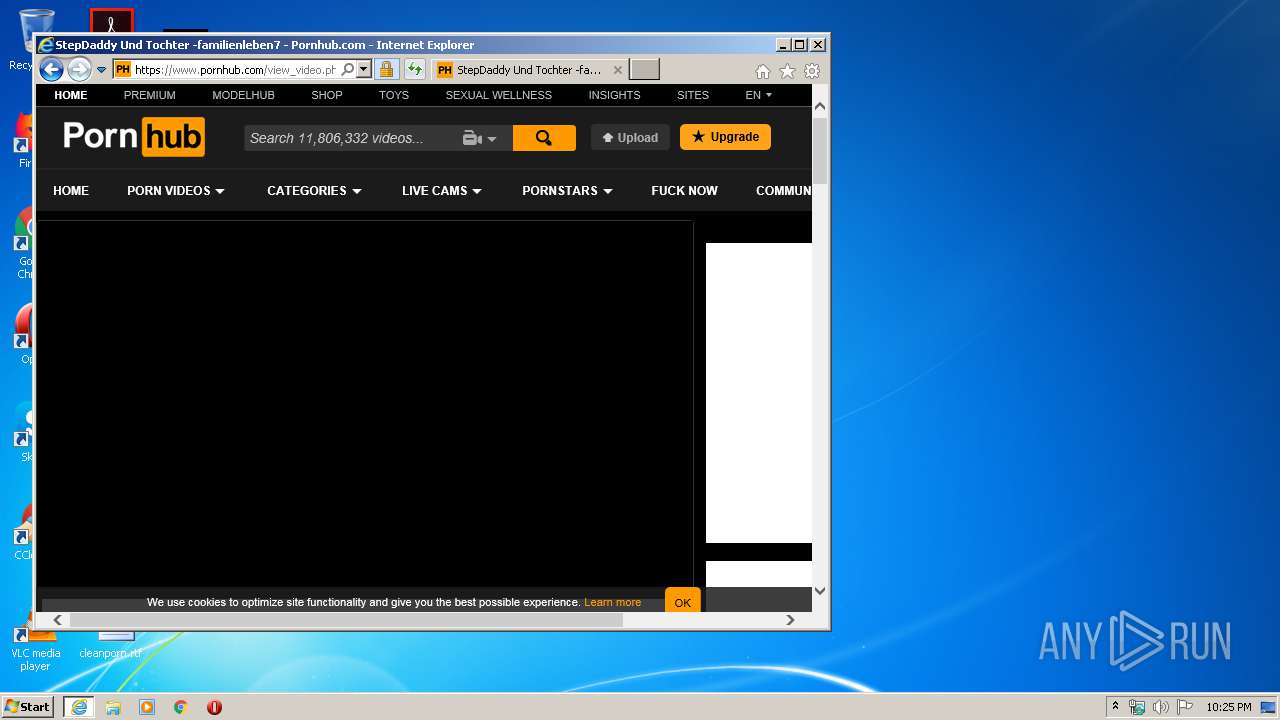The image size is (1280, 720).
Task: Select HOME in the top site bar
Action: (71, 95)
